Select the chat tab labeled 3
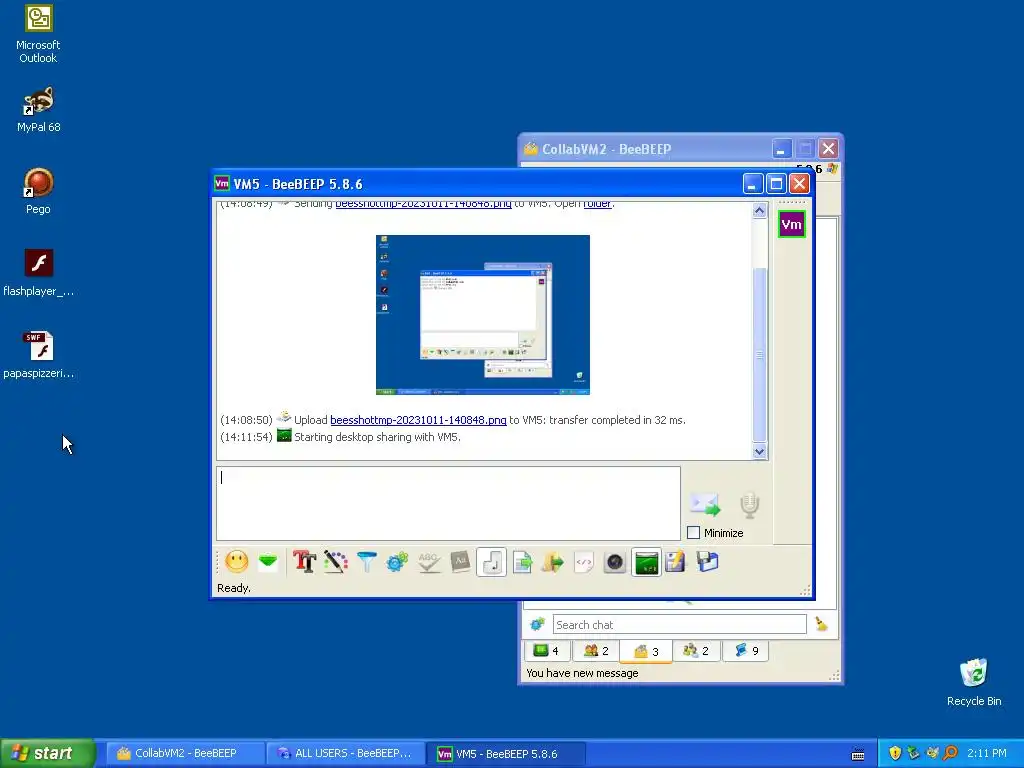Viewport: 1024px width, 768px height. (646, 651)
